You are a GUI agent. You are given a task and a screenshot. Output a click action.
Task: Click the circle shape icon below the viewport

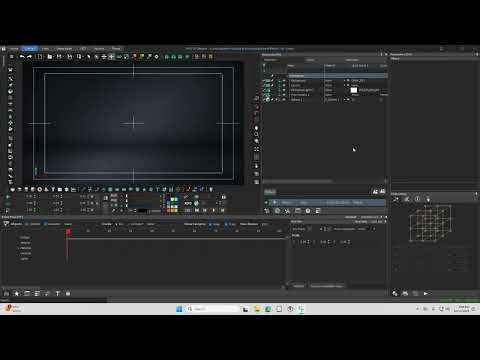click(x=39, y=189)
